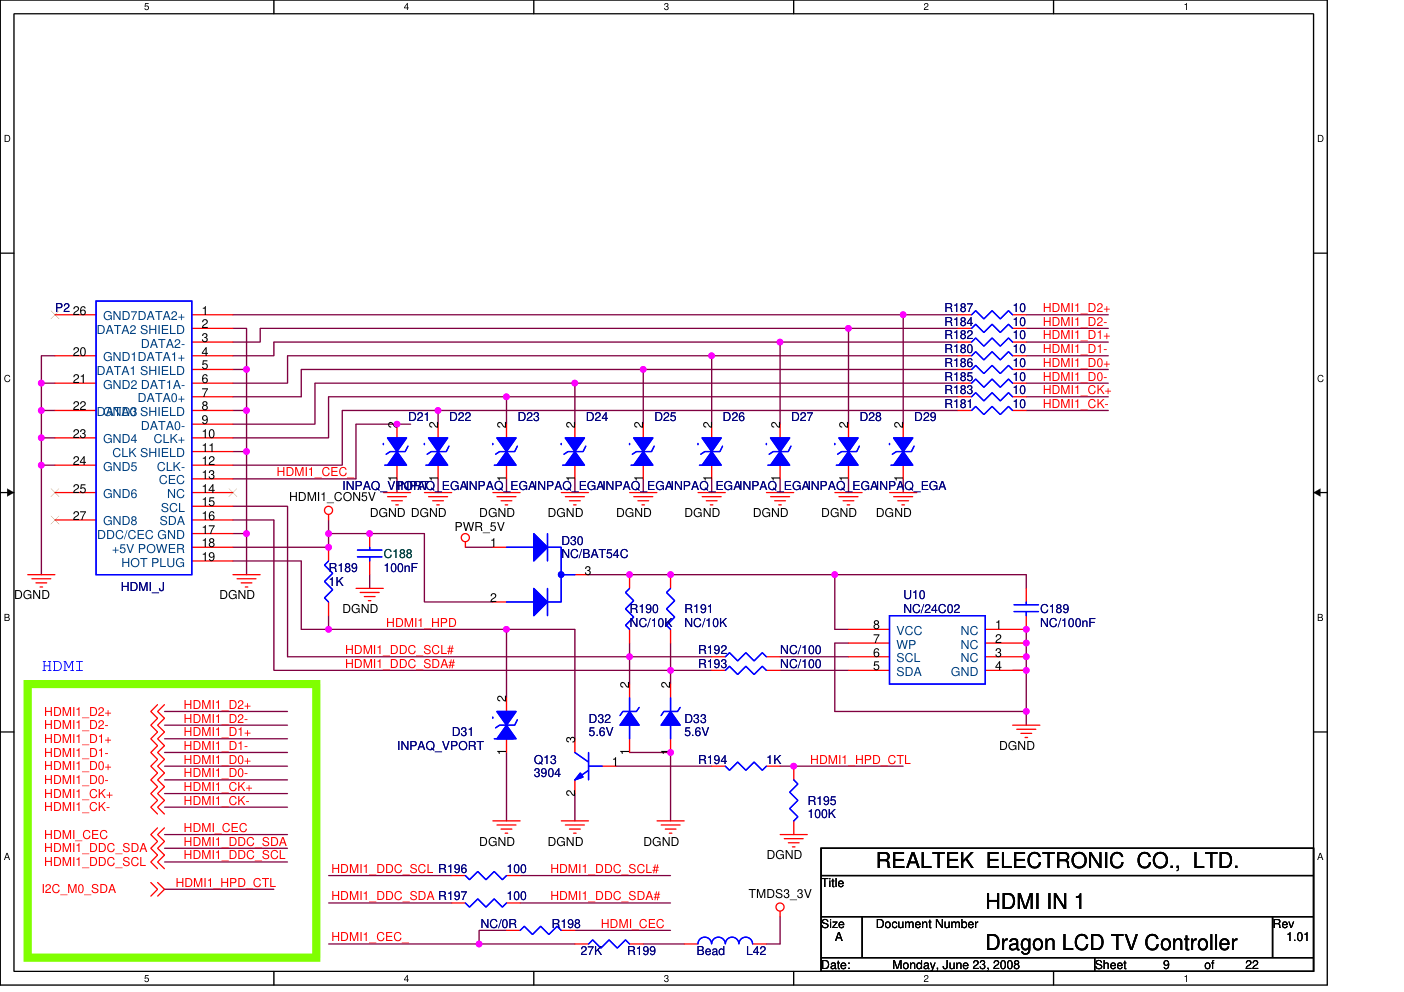Click the revision value '1.01'
Image resolution: width=1404 pixels, height=992 pixels.
pyautogui.click(x=1298, y=937)
